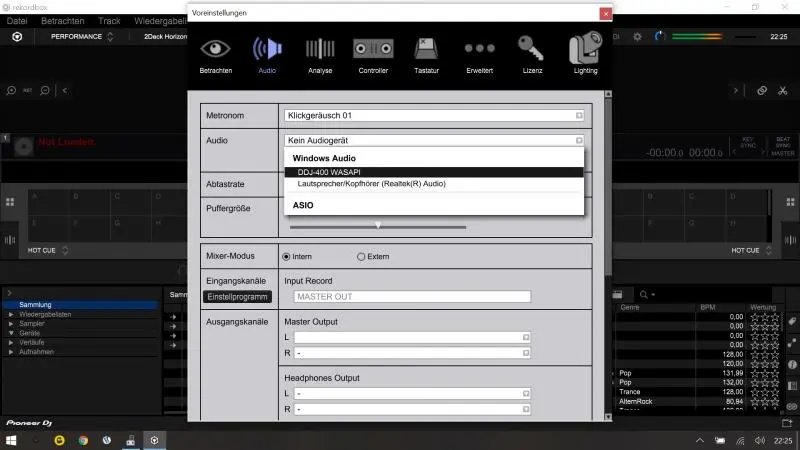Click the Windows Start button
800x450 pixels.
pyautogui.click(x=14, y=440)
